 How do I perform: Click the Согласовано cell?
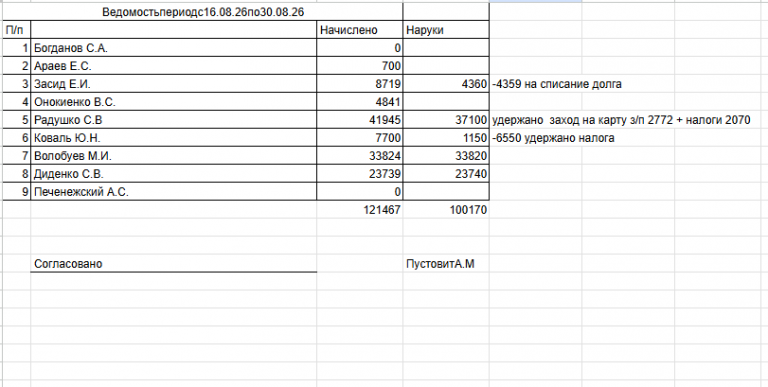point(174,264)
